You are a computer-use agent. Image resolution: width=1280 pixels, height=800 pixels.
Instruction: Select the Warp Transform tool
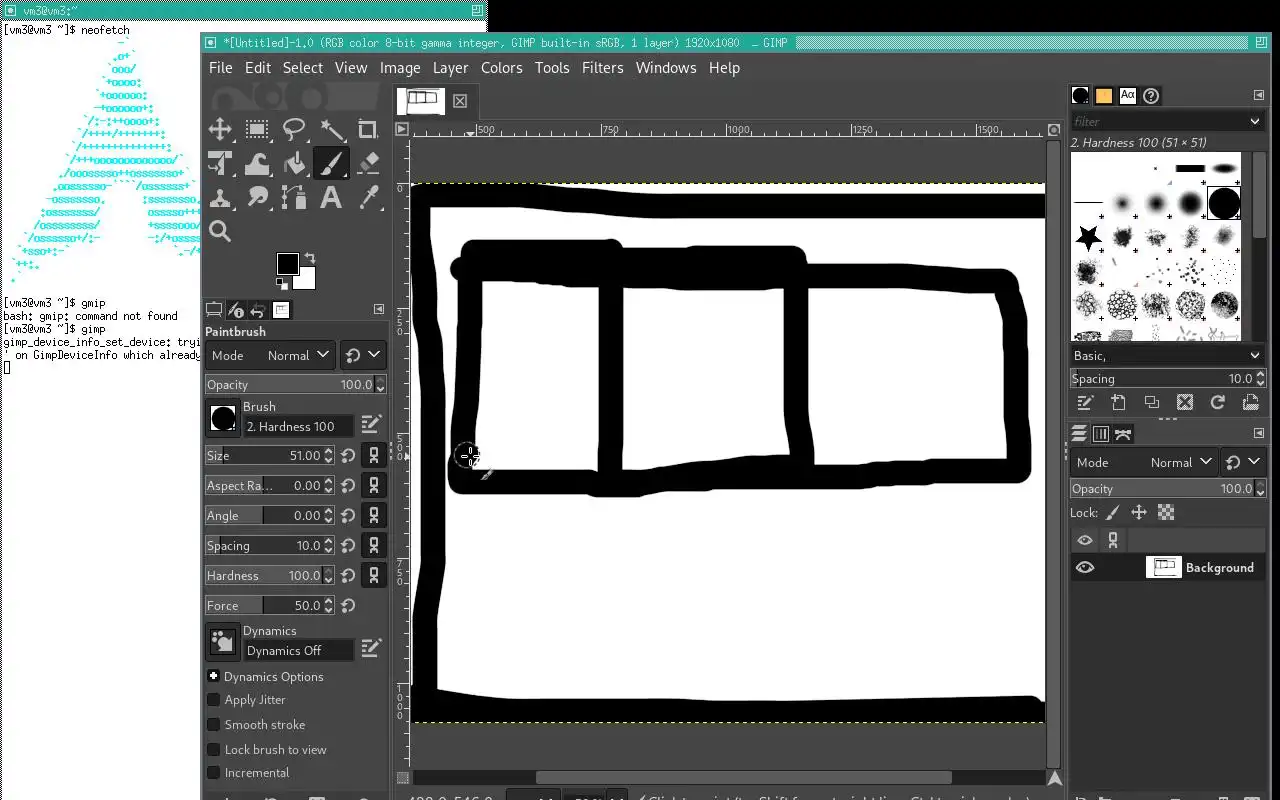(257, 163)
